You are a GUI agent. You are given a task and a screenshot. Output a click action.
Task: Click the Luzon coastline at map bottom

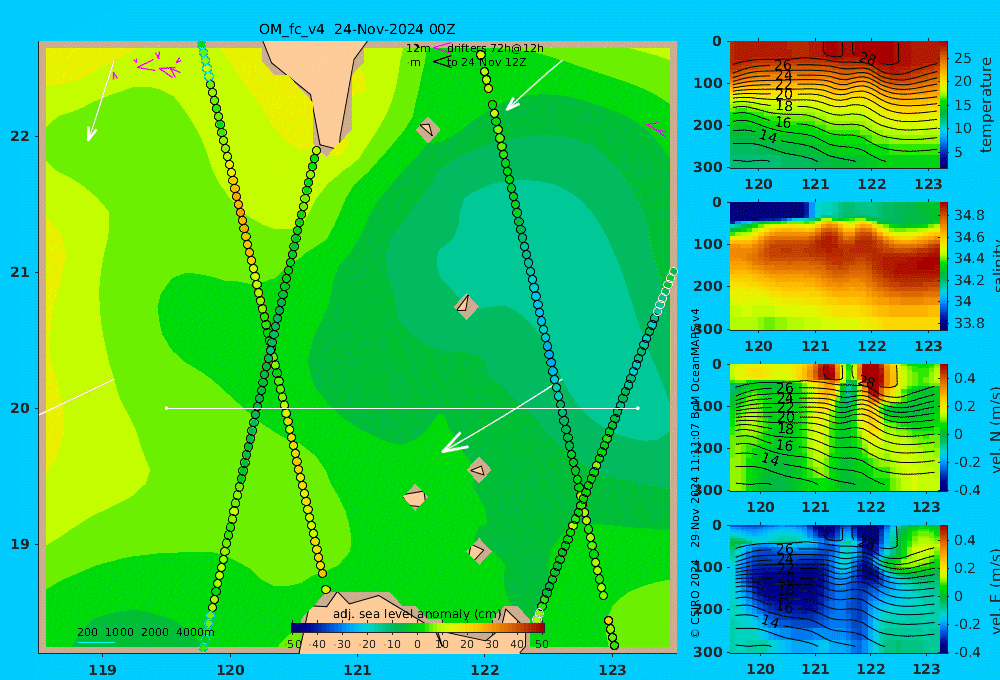415,622
